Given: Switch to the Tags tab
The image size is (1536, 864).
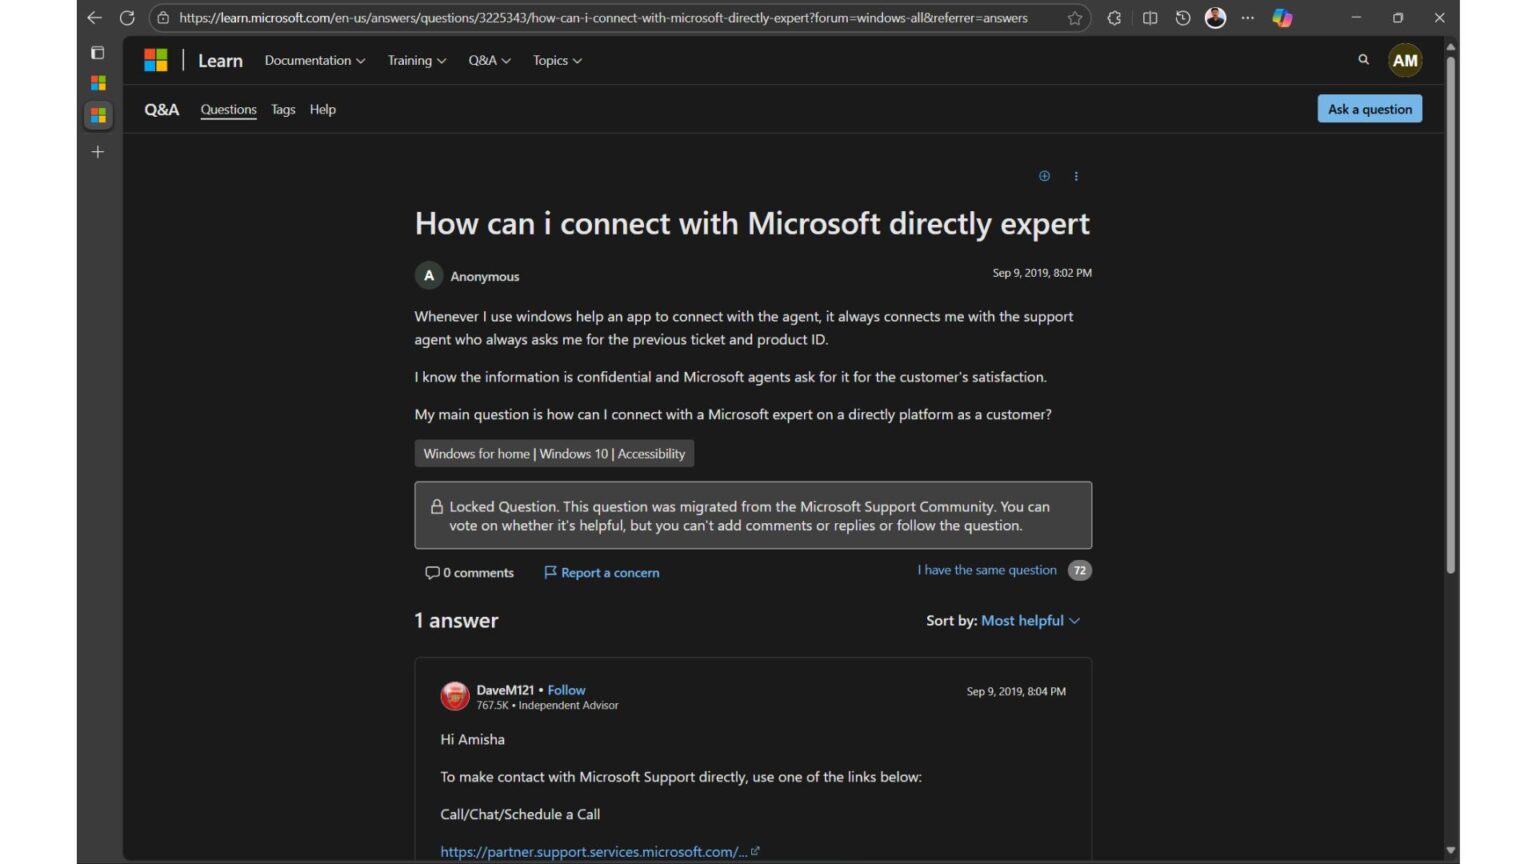Looking at the screenshot, I should 283,110.
